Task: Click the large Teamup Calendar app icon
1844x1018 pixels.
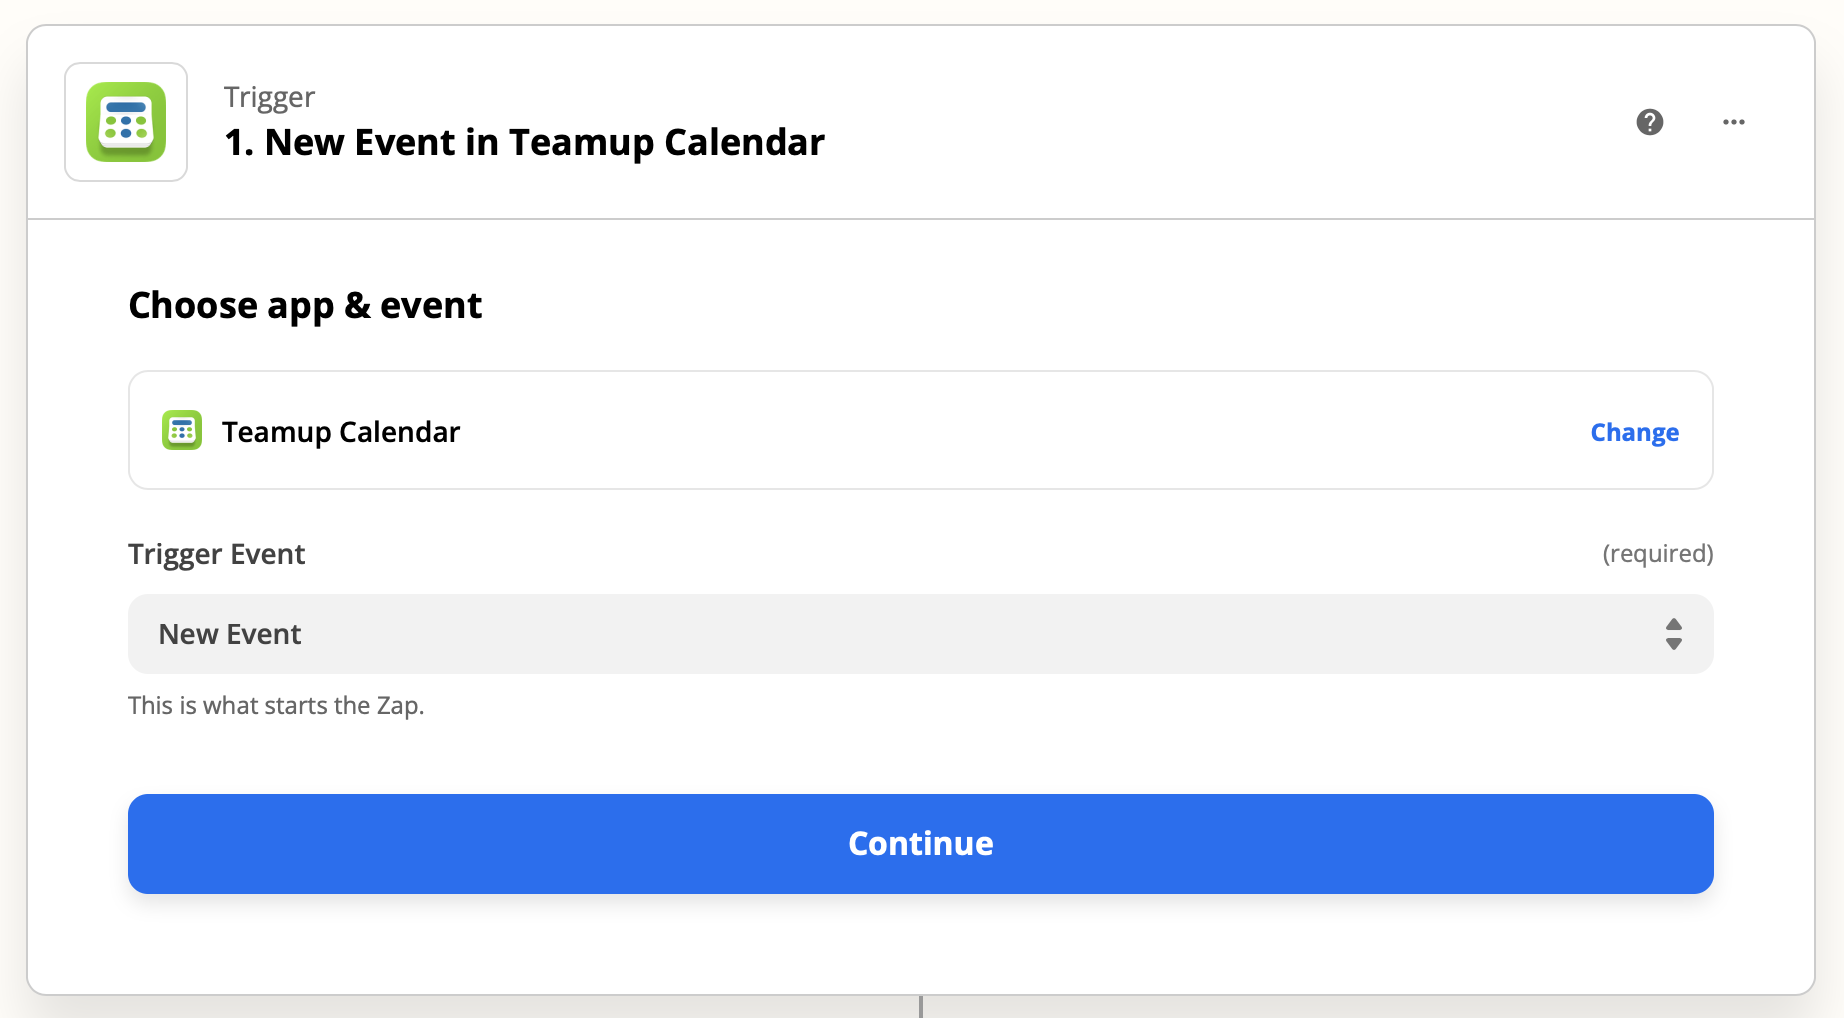Action: tap(126, 122)
